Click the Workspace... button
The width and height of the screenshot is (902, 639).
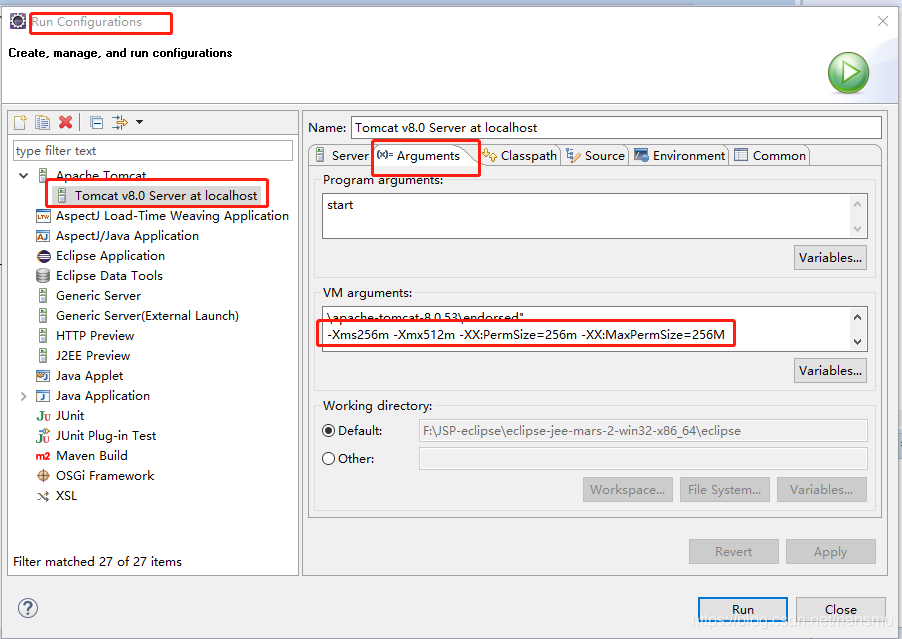pos(628,490)
